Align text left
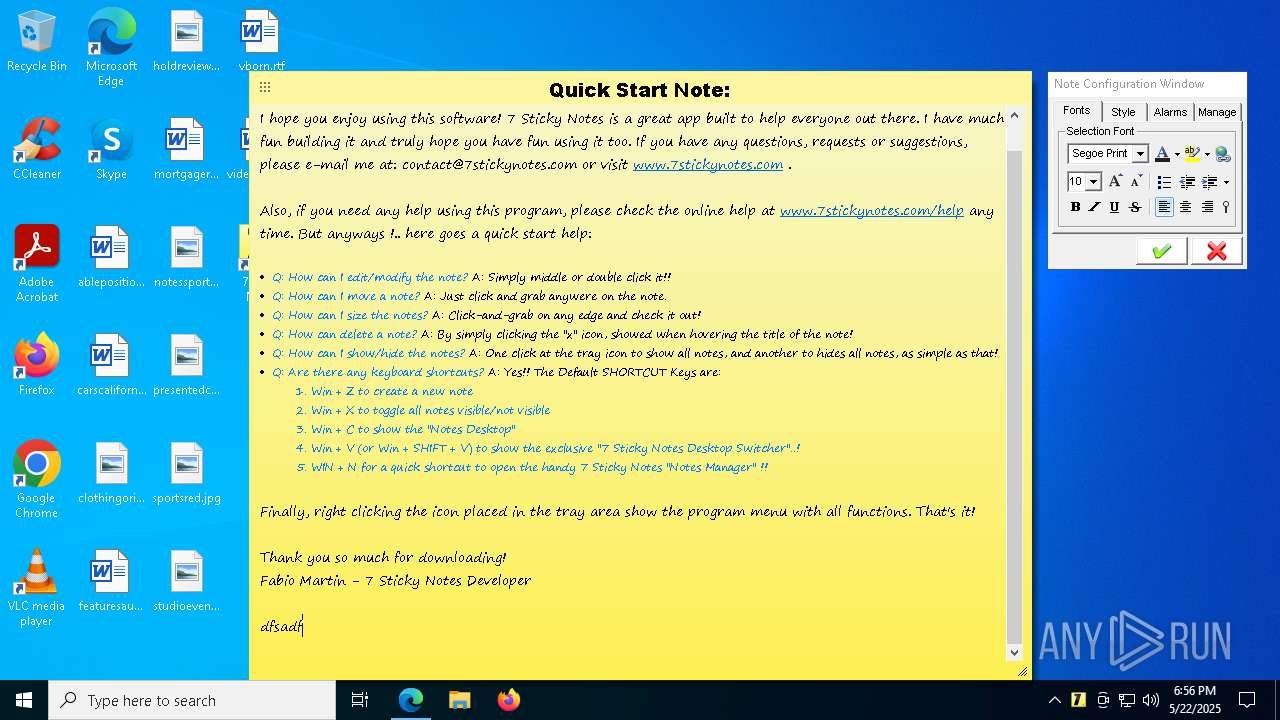1280x720 pixels. (1164, 207)
